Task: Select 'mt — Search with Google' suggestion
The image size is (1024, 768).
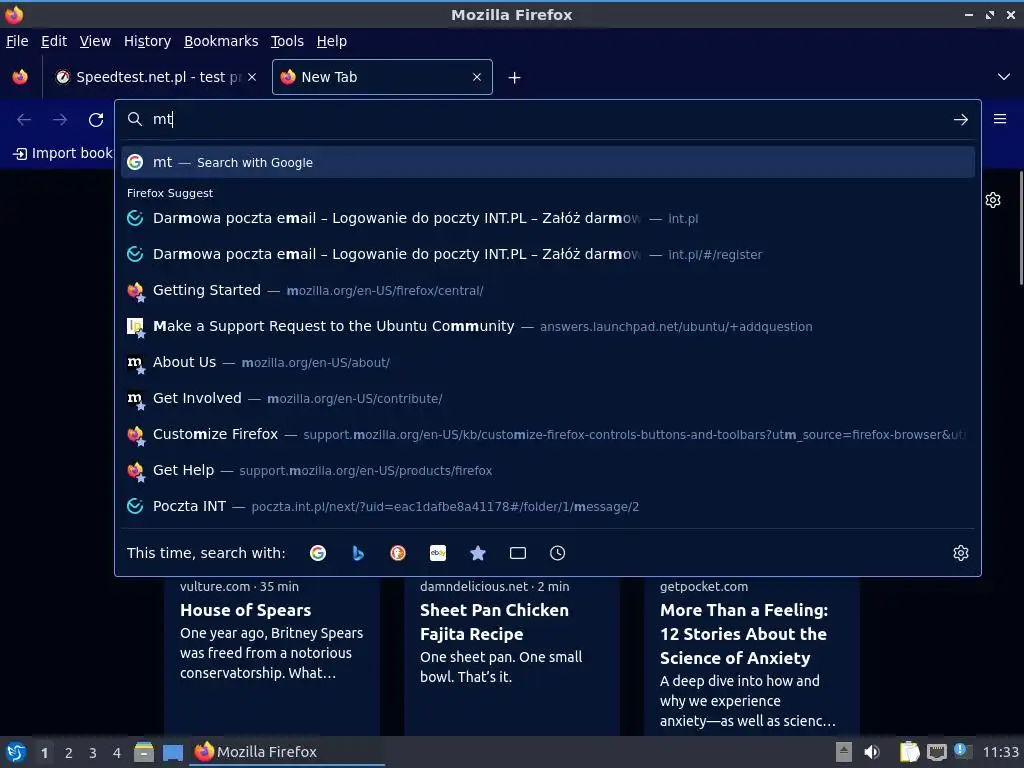Action: click(x=547, y=162)
